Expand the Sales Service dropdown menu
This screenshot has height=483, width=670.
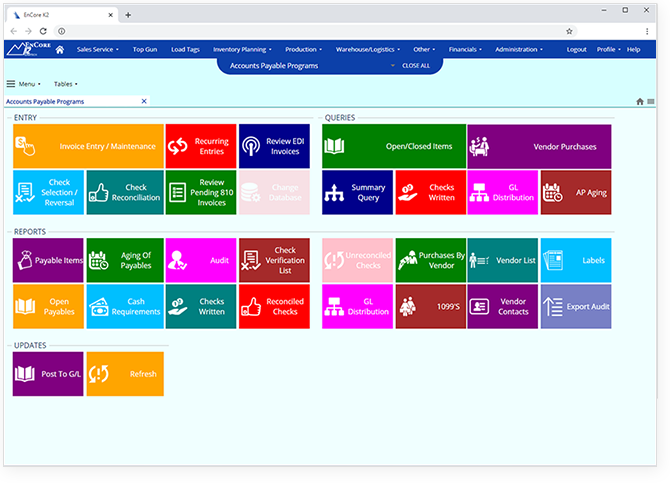(98, 49)
